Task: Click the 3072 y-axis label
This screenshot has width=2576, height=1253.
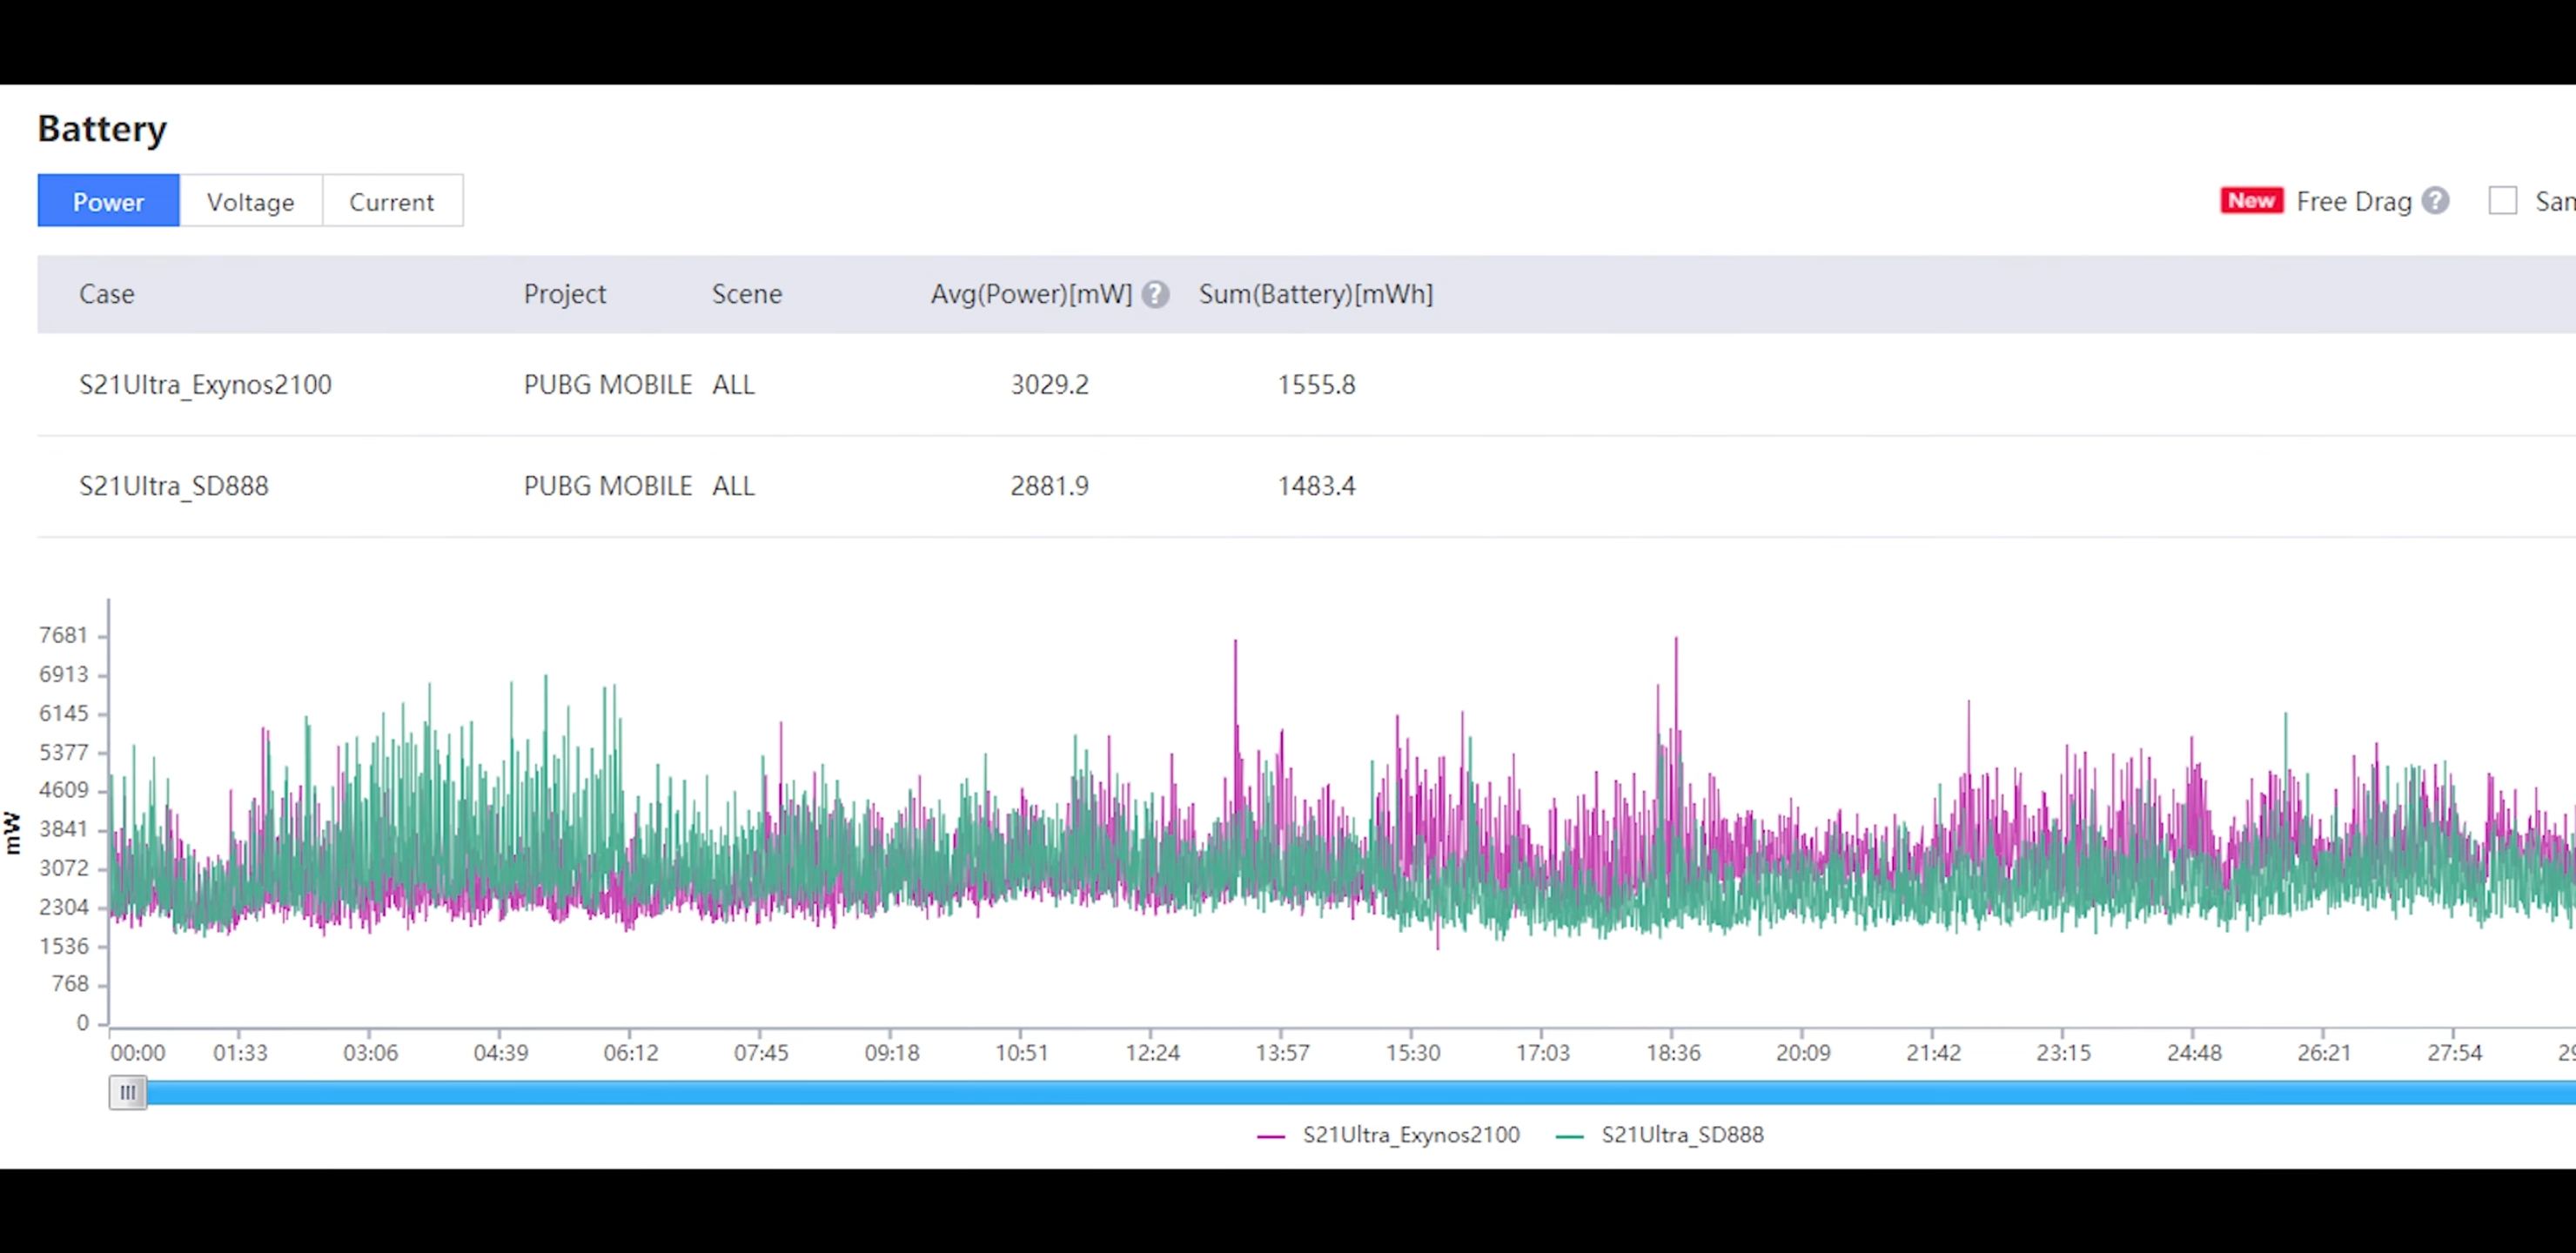Action: (x=64, y=868)
